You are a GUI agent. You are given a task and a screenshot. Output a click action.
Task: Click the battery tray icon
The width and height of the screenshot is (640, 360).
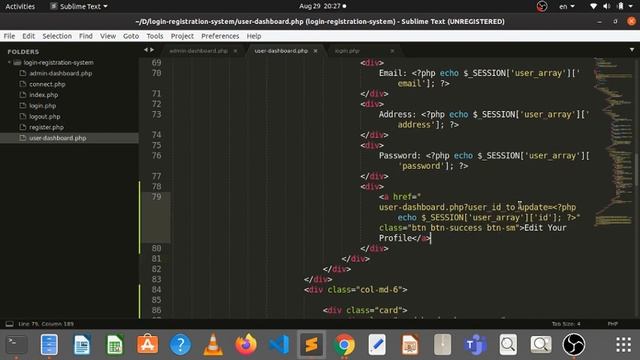(620, 6)
